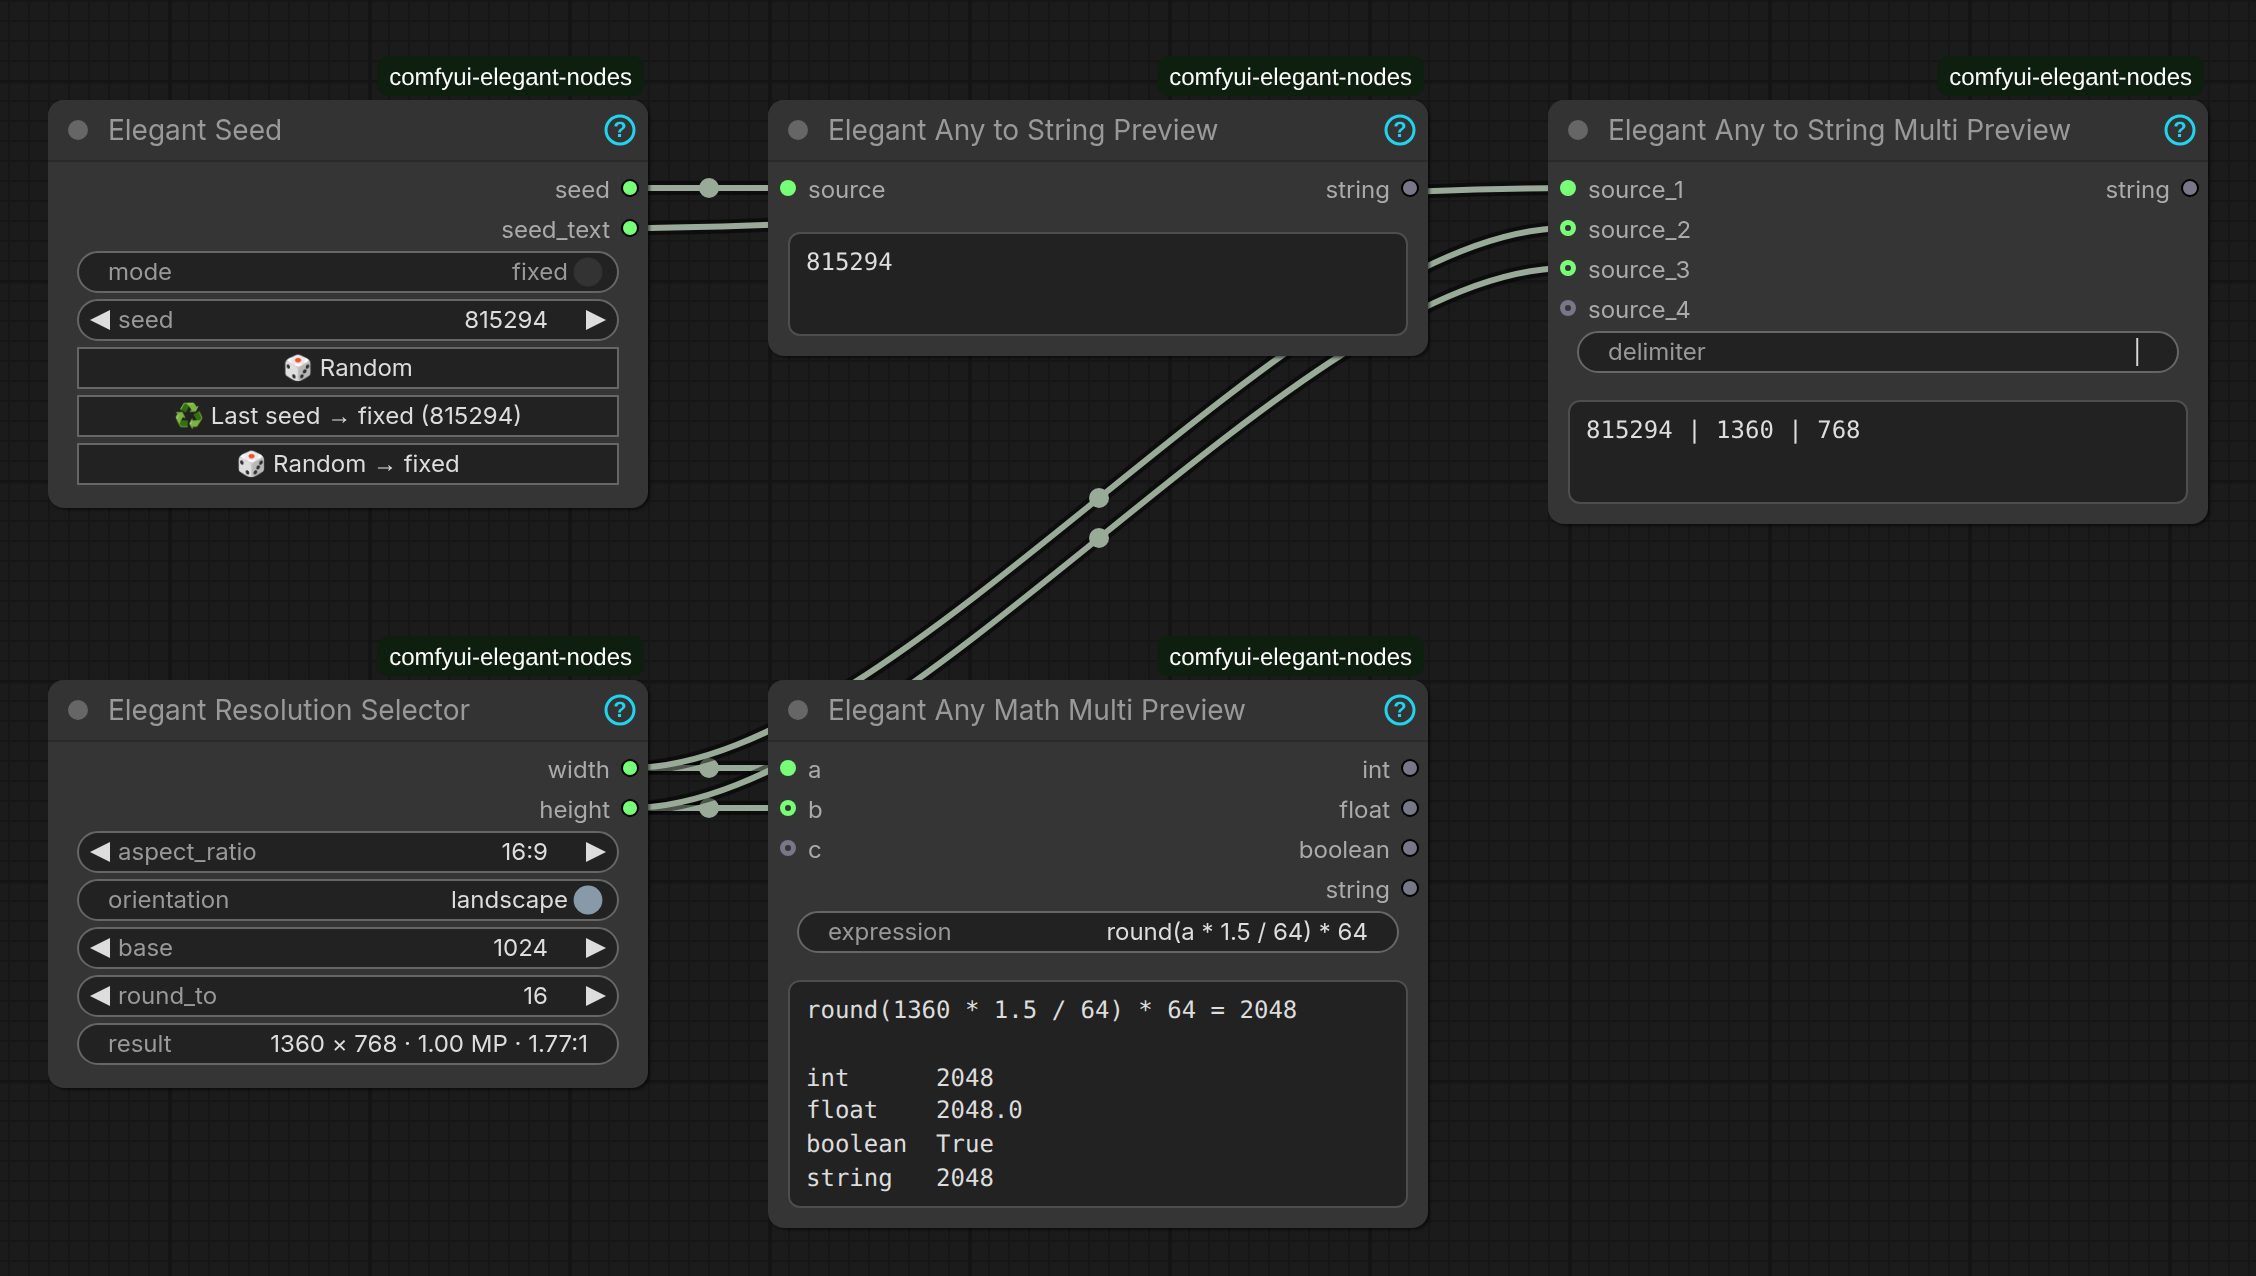Click the source_1 input socket
2256x1276 pixels.
[1568, 188]
